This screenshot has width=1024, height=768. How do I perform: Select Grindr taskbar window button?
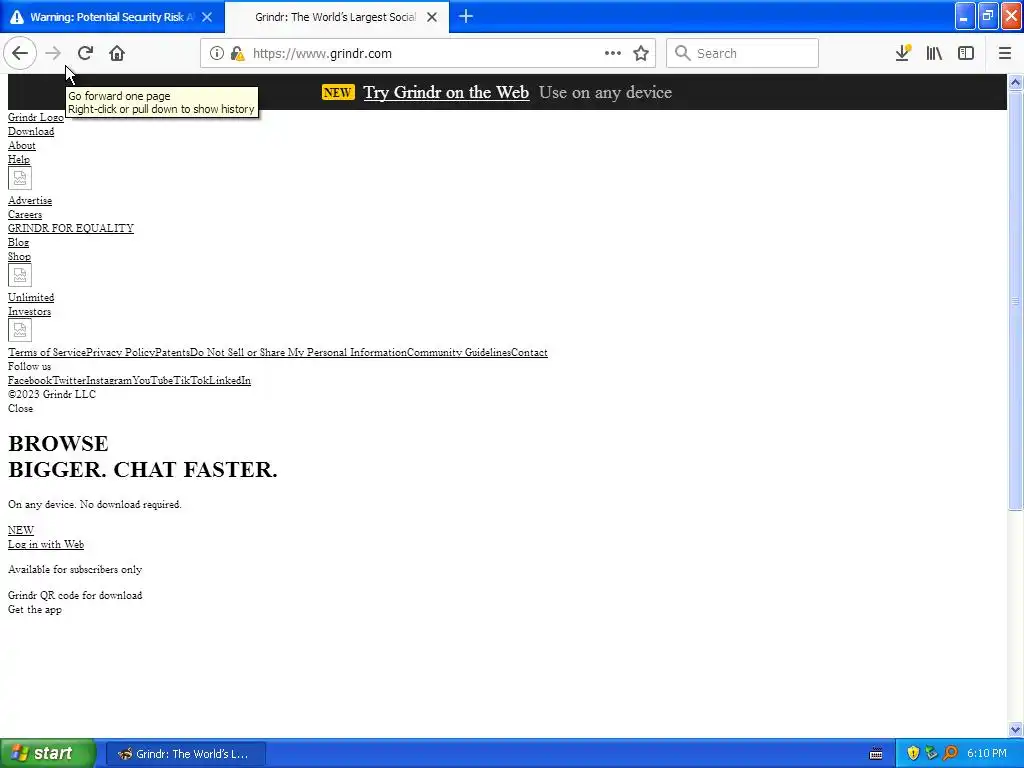[185, 754]
